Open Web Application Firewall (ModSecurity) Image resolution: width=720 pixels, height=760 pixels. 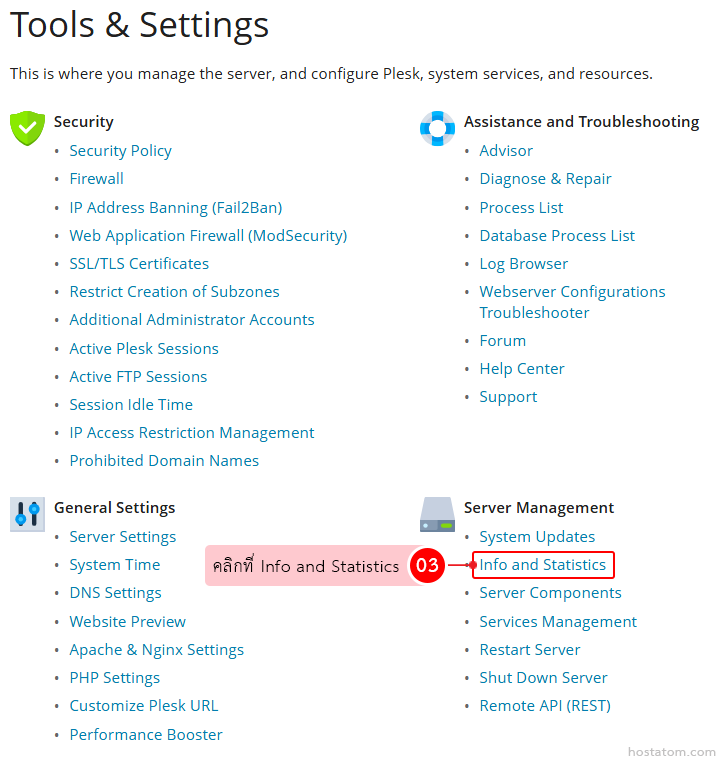(208, 236)
